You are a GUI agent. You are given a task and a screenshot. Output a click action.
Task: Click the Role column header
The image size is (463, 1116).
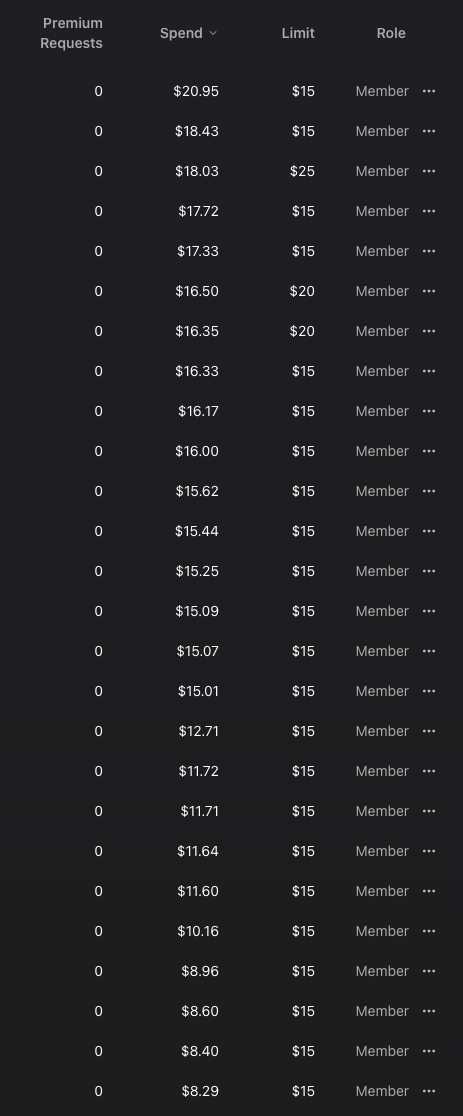click(x=391, y=33)
